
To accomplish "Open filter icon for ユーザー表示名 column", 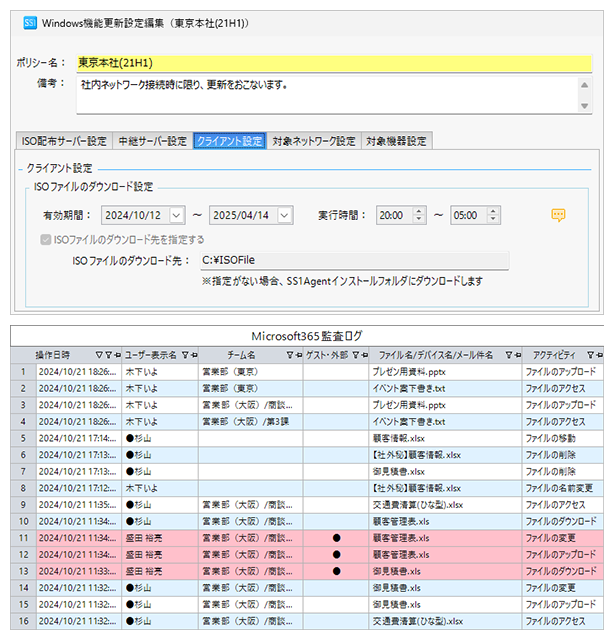I will point(185,355).
